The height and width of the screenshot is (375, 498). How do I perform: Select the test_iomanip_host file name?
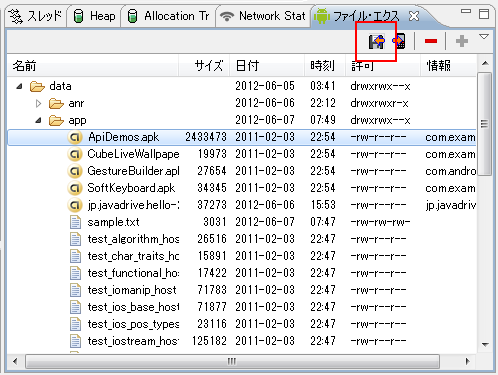tap(132, 290)
